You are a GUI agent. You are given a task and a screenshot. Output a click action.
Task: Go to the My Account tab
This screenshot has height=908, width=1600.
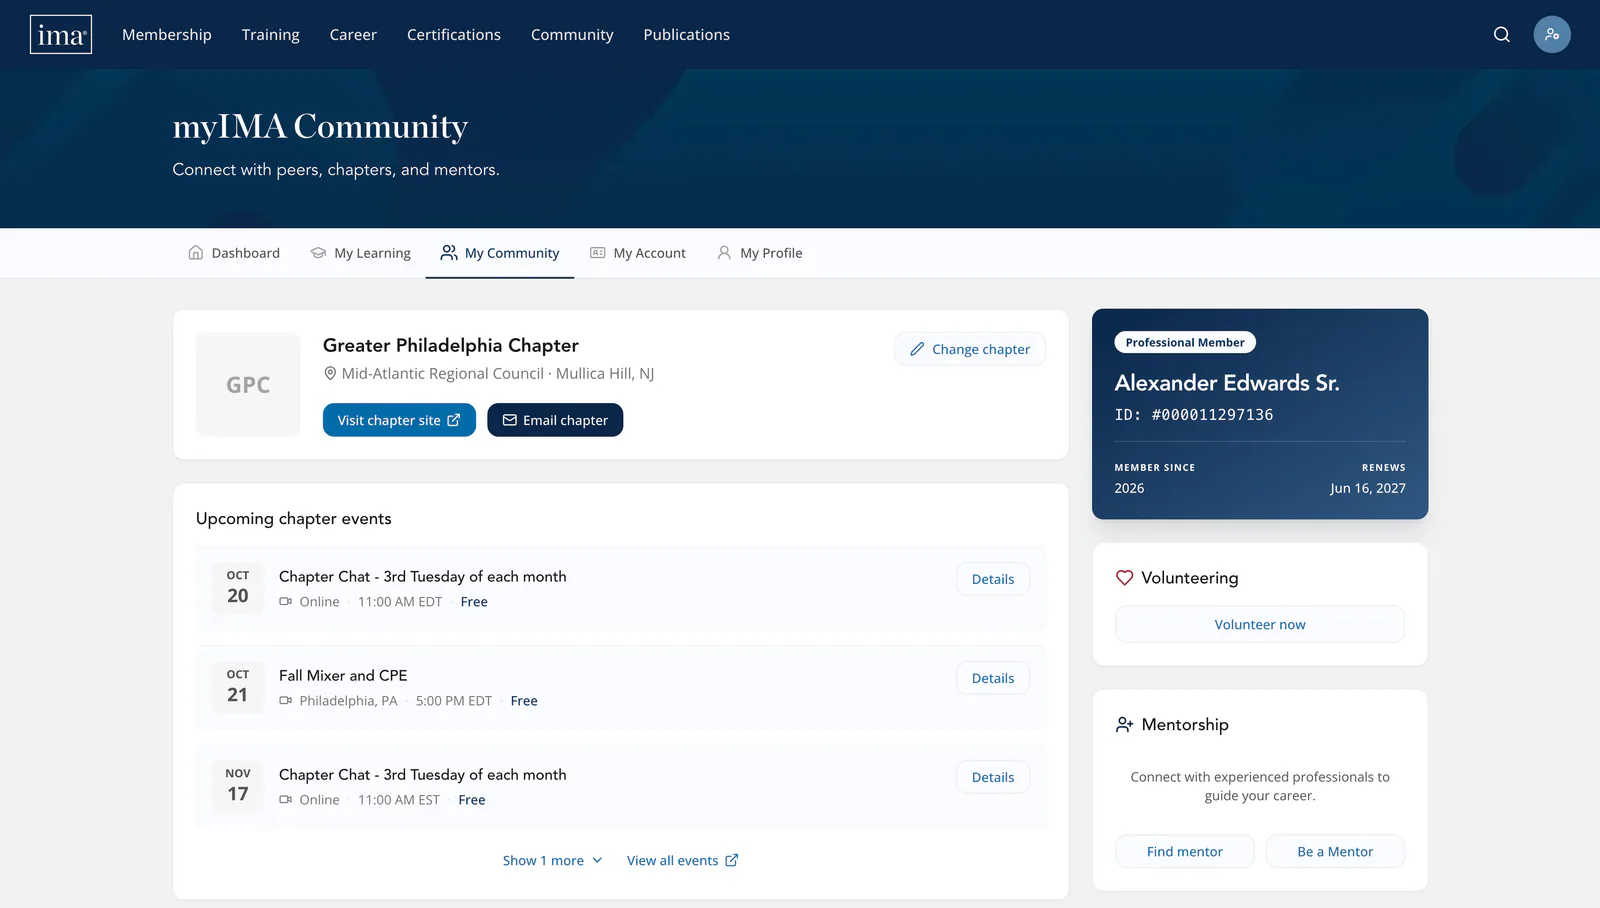coord(638,253)
